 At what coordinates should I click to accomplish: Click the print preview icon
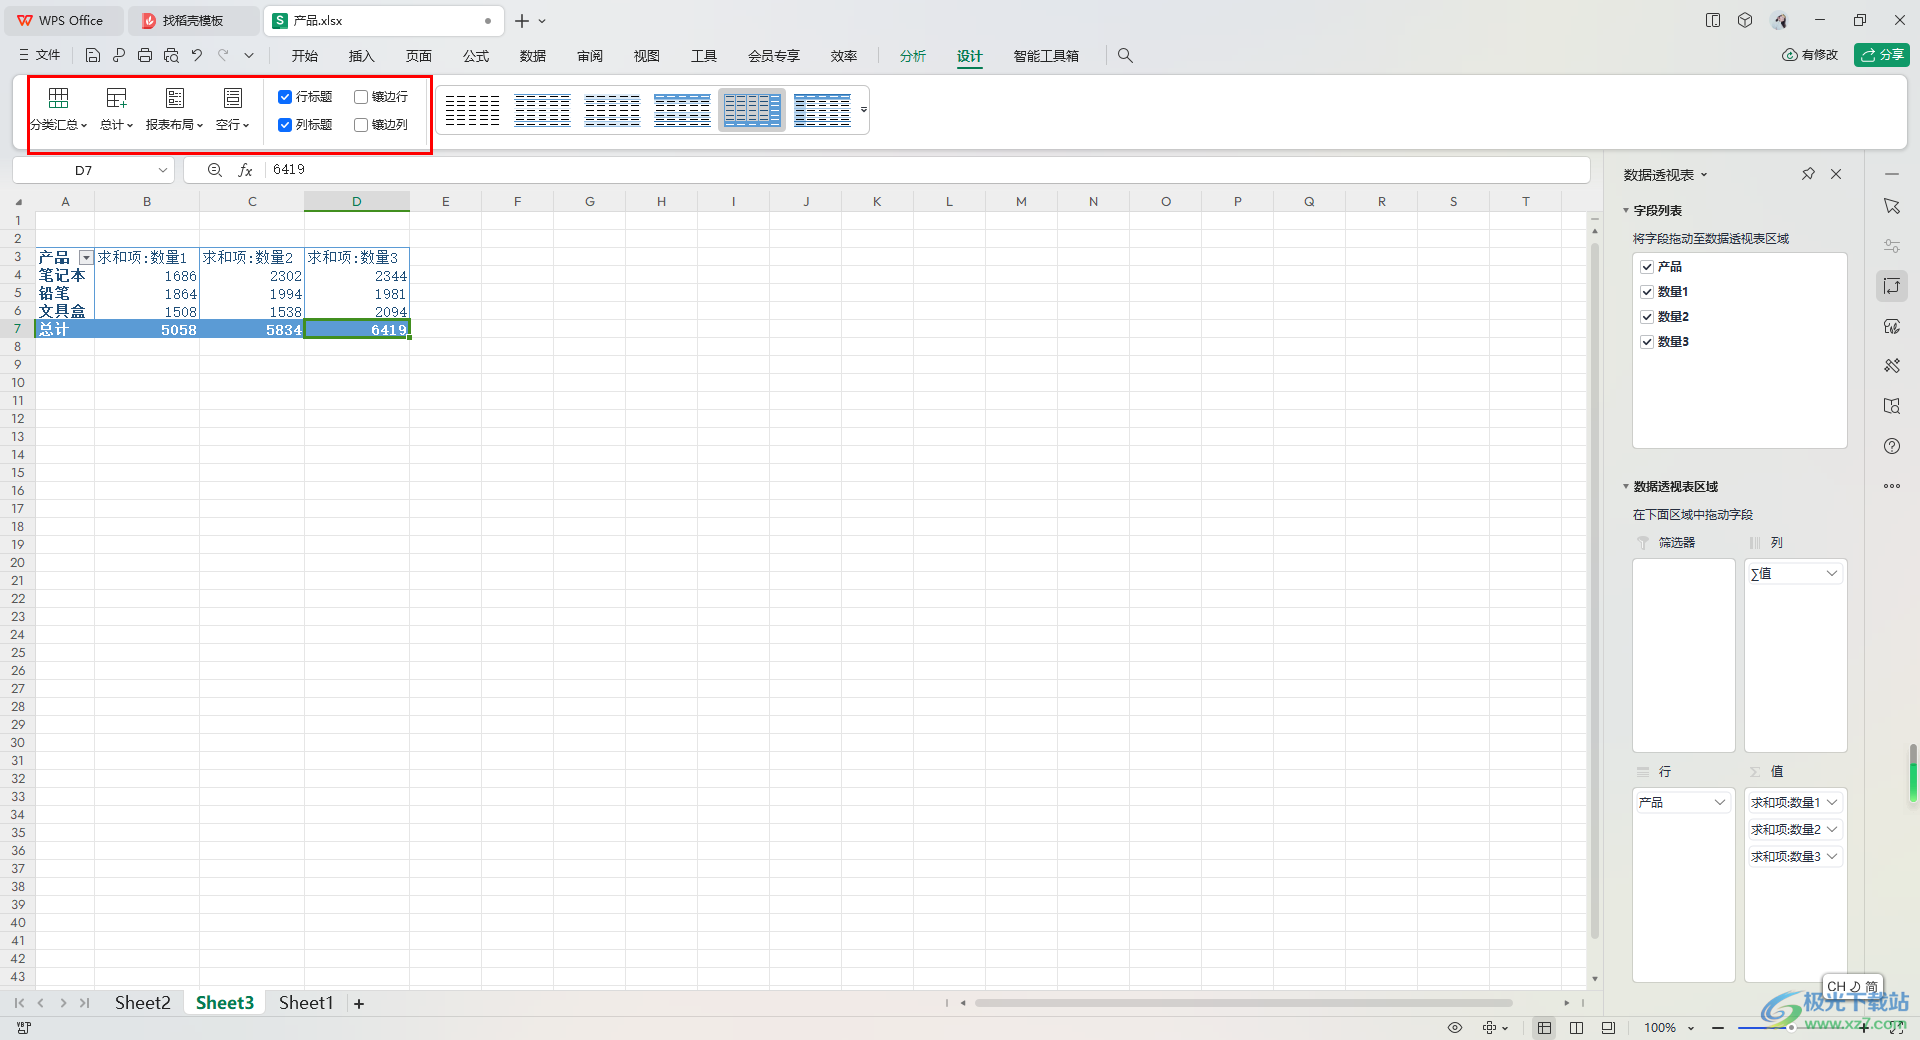171,56
